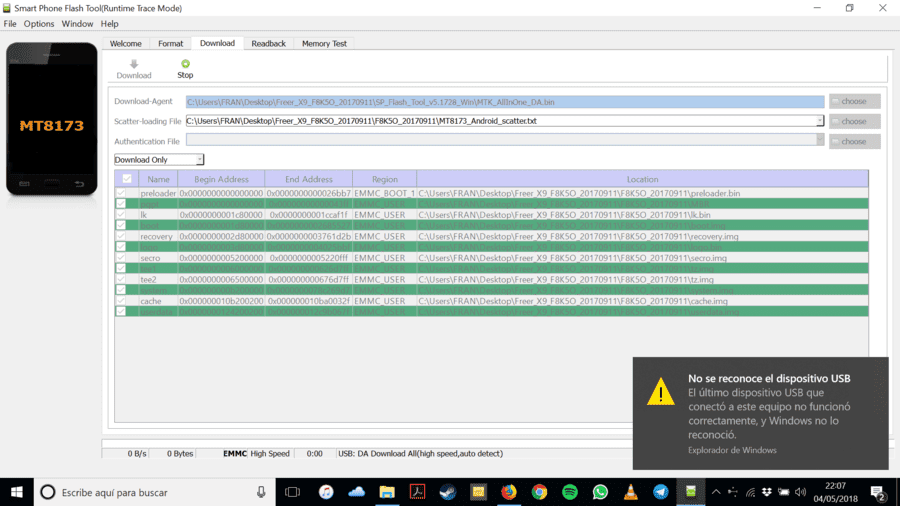Toggle the tee1 row checkbox
The image size is (900, 506).
[121, 268]
